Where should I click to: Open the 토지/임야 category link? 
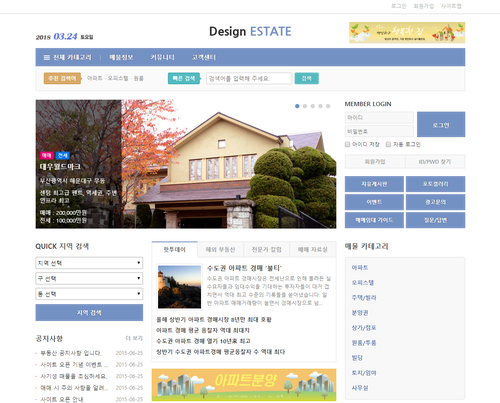[364, 373]
